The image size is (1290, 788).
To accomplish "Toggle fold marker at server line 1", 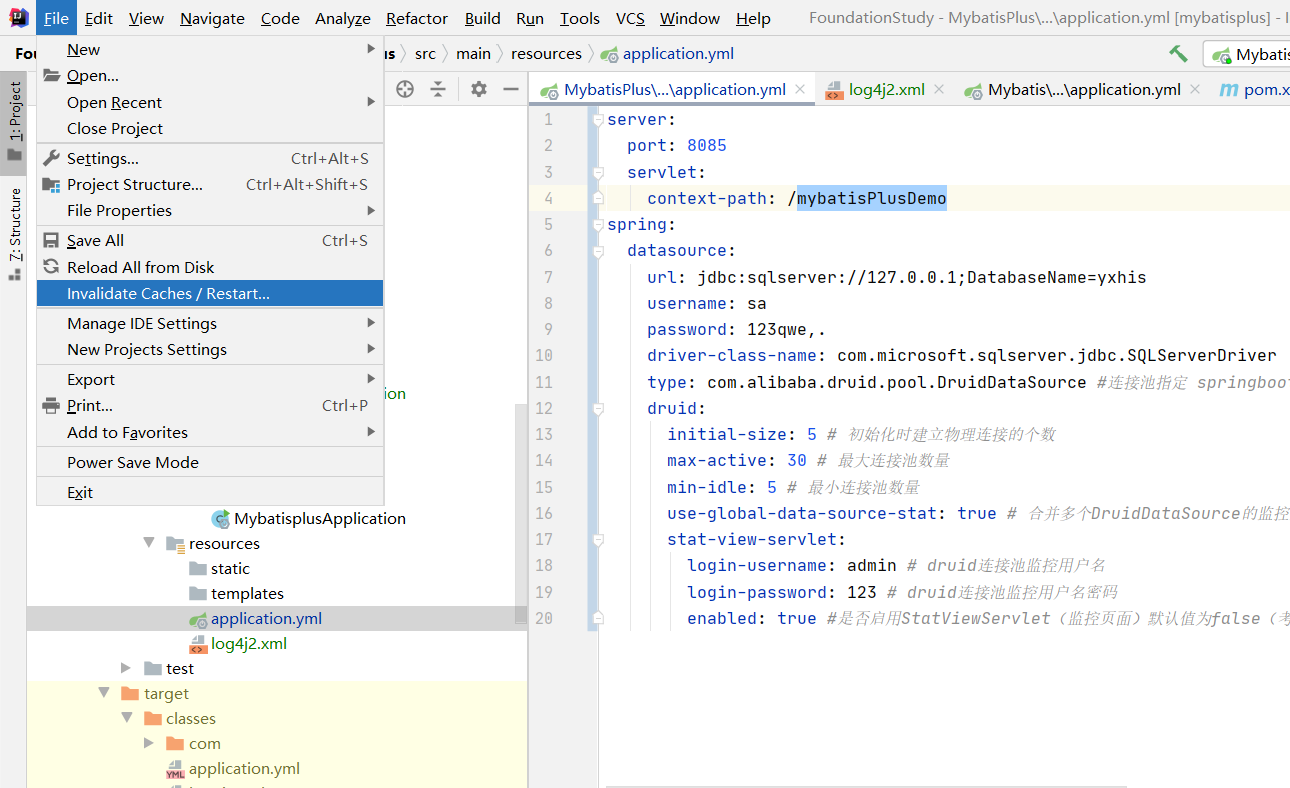I will (598, 120).
